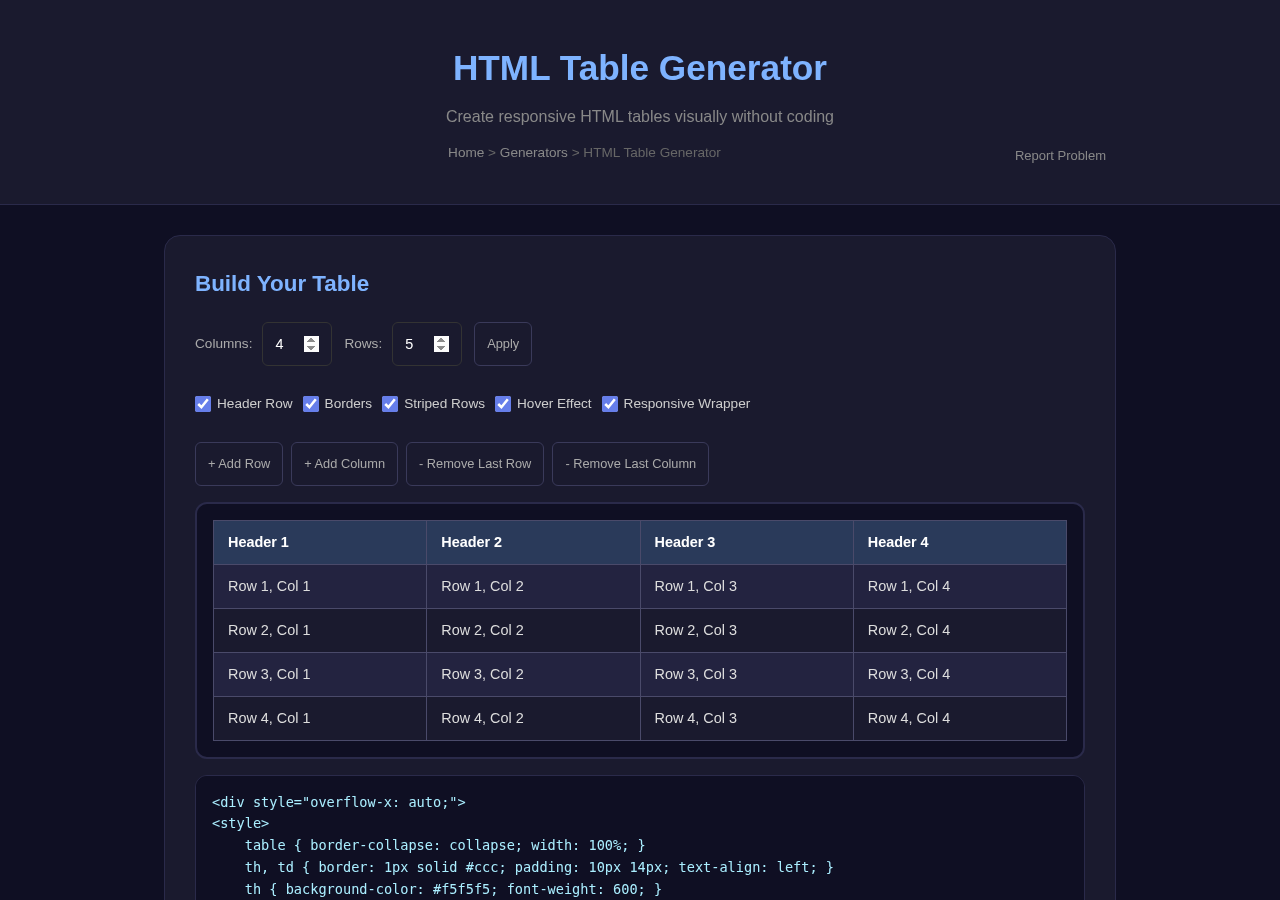Toggle the Header Row checkbox
The width and height of the screenshot is (1280, 900).
coord(203,404)
